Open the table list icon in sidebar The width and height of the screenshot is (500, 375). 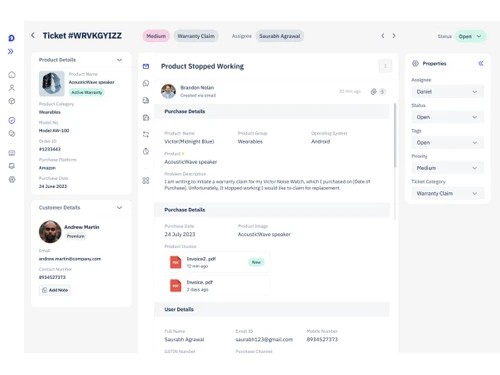pyautogui.click(x=12, y=153)
